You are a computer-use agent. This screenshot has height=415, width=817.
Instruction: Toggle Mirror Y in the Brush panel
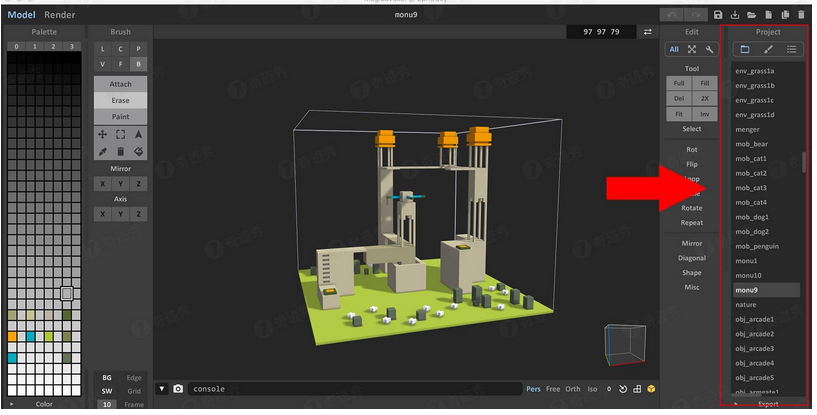(120, 184)
